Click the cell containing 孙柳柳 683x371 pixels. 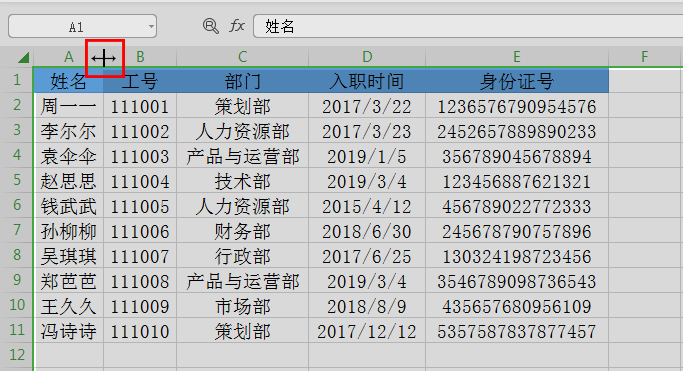pos(68,231)
